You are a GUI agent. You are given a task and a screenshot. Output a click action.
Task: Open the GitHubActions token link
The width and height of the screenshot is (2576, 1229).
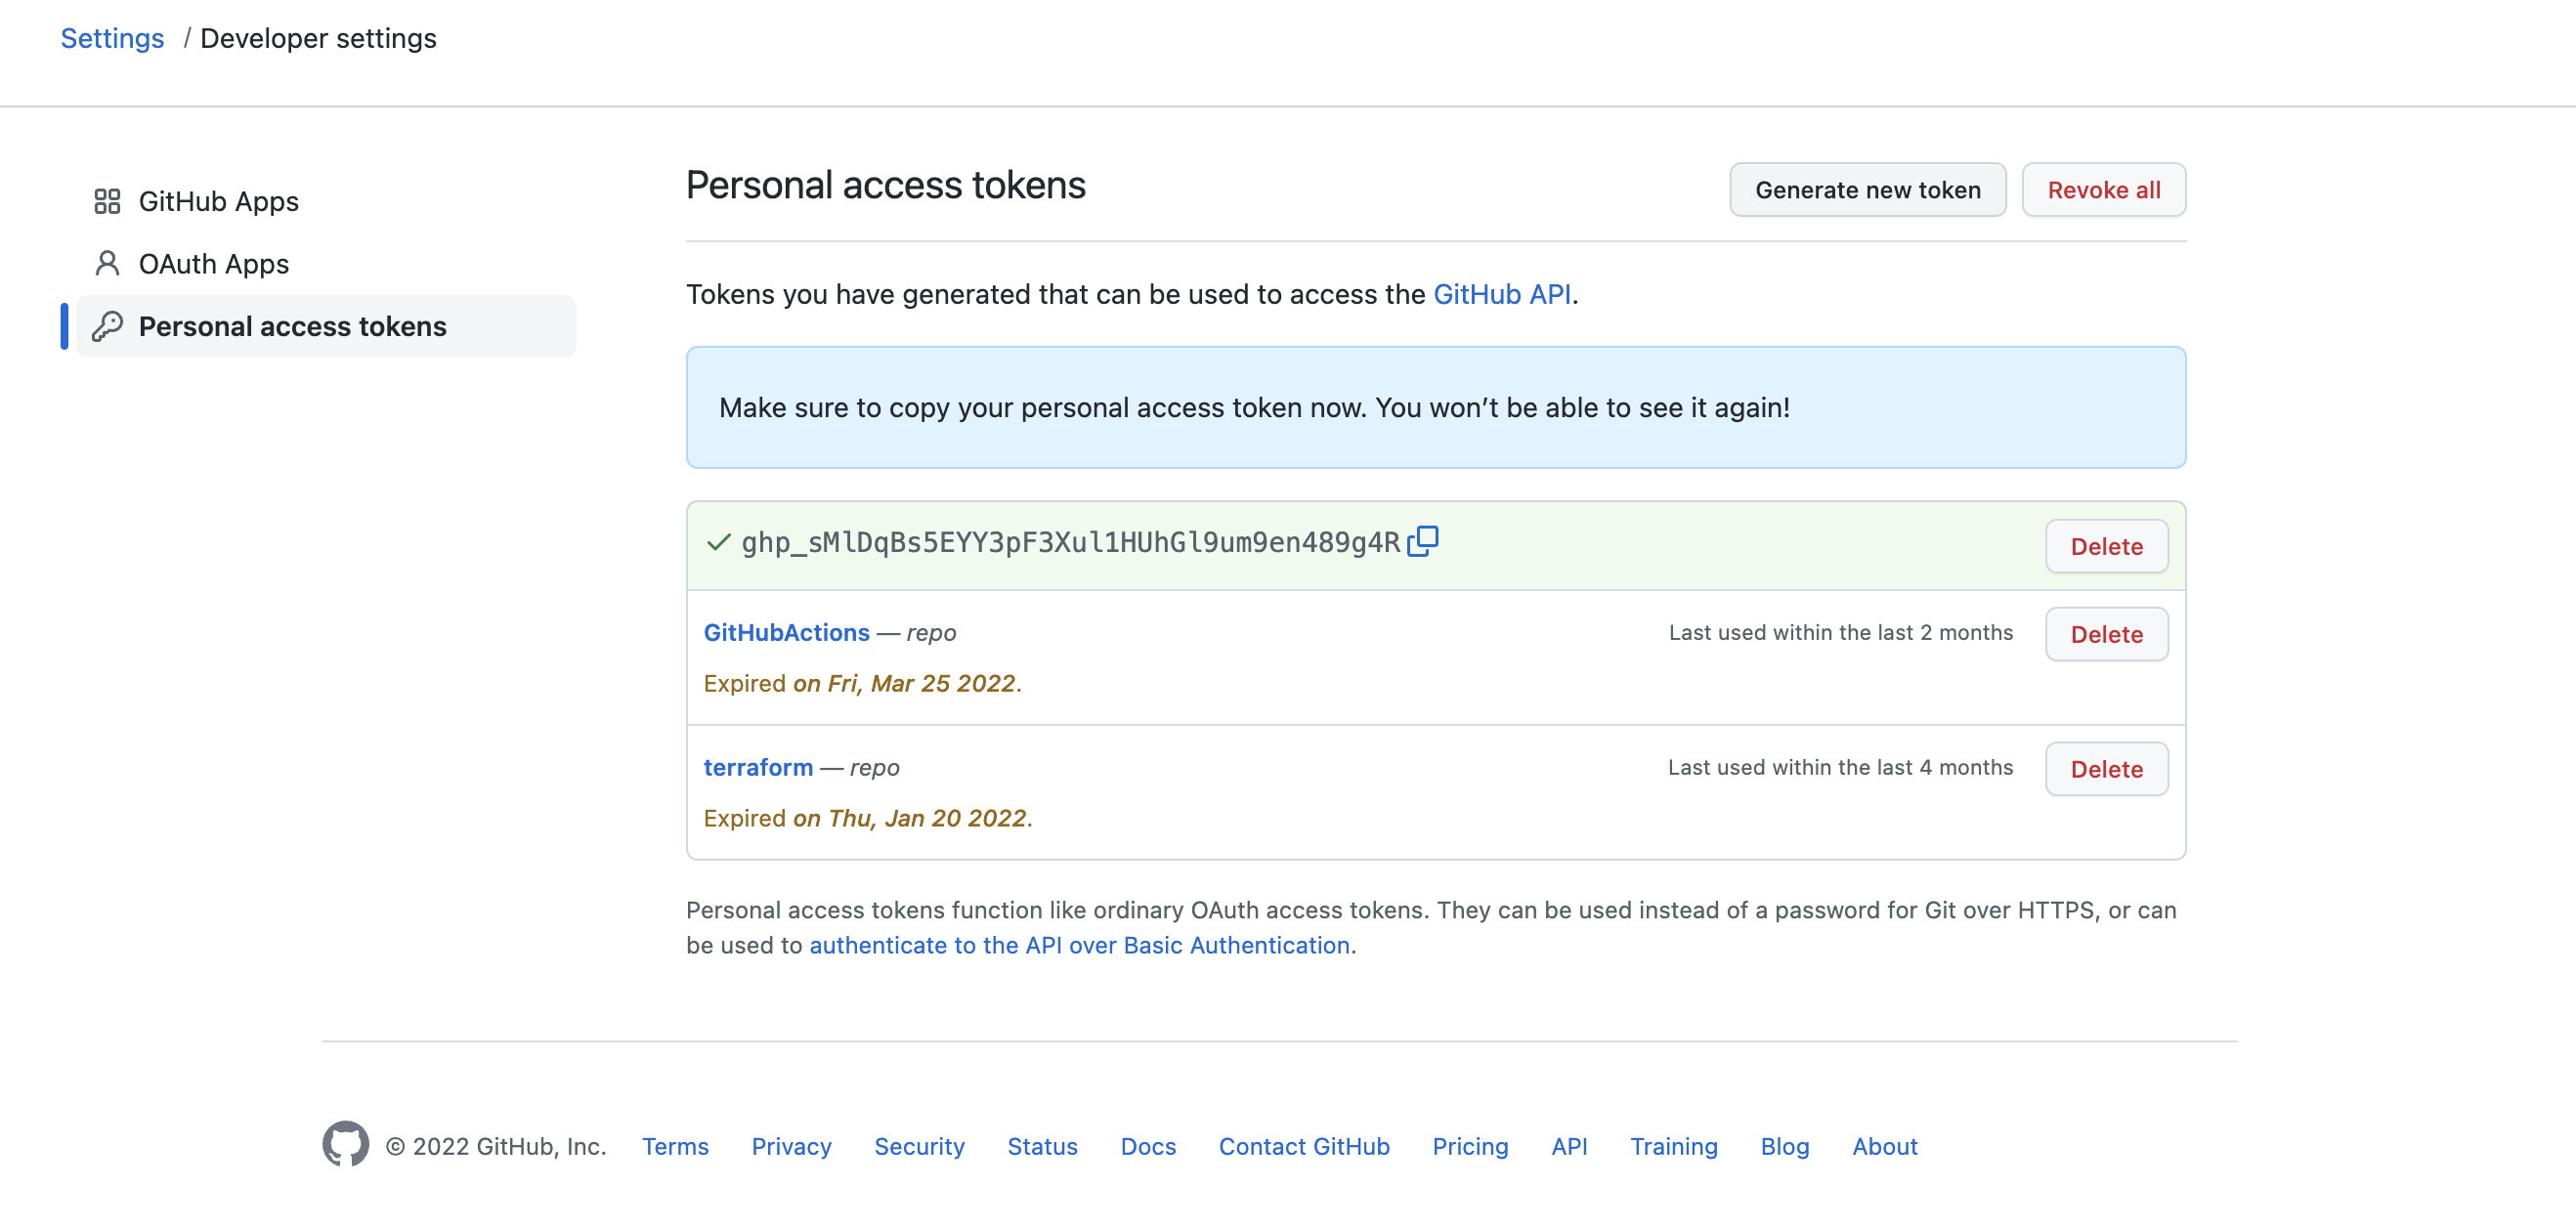pos(786,632)
